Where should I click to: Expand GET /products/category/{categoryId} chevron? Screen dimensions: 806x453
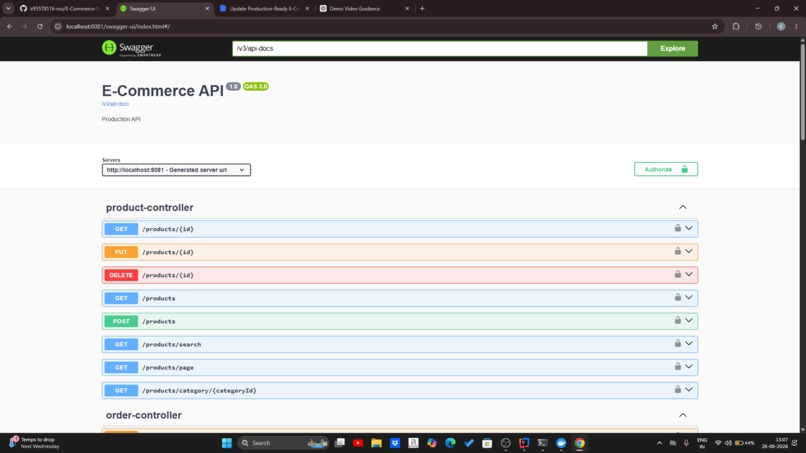click(x=689, y=390)
